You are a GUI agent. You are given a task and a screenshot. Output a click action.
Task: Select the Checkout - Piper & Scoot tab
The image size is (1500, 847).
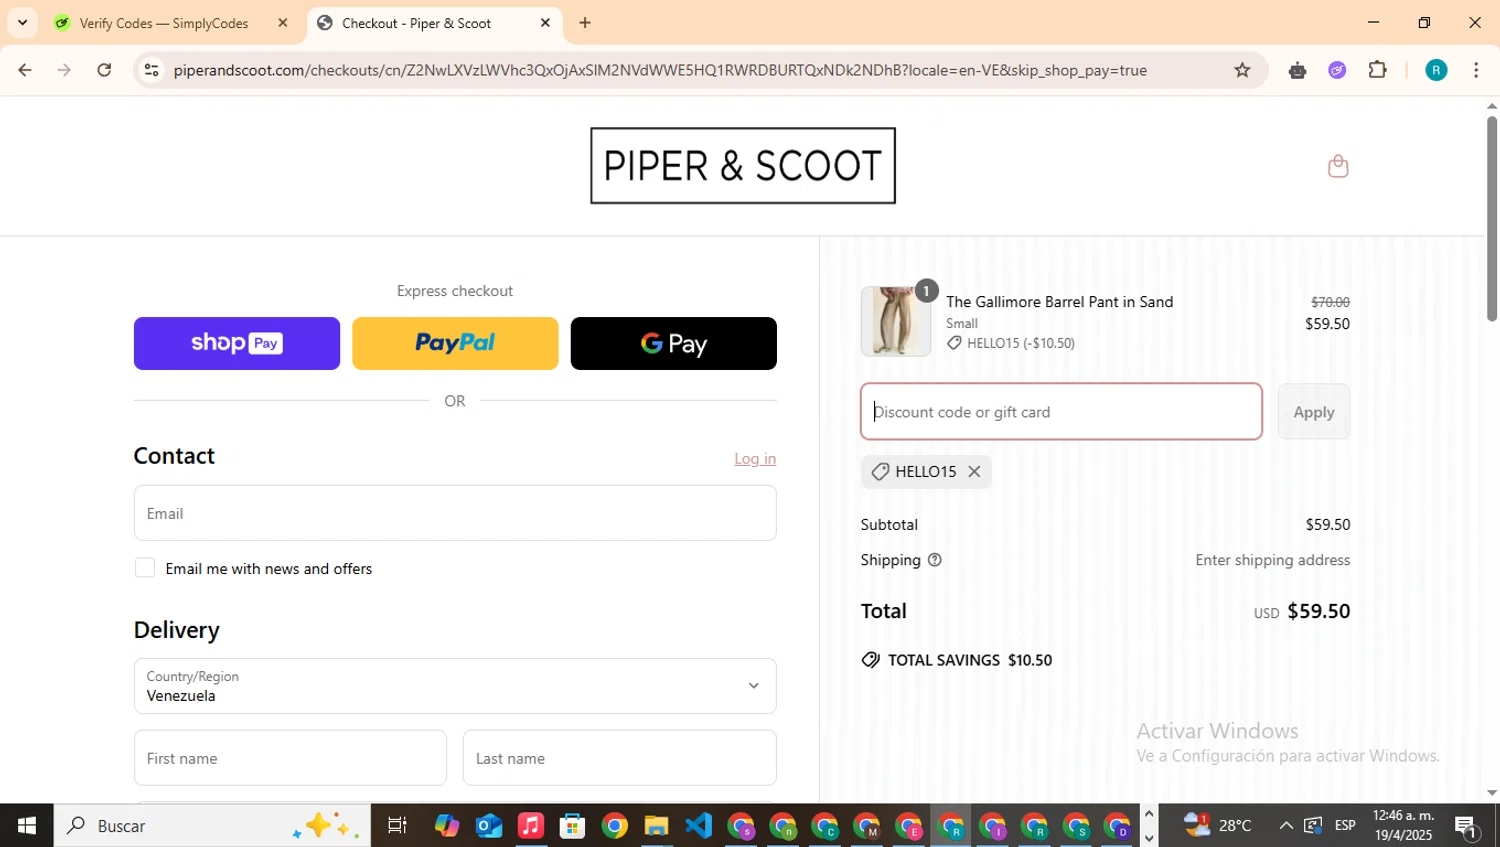417,23
